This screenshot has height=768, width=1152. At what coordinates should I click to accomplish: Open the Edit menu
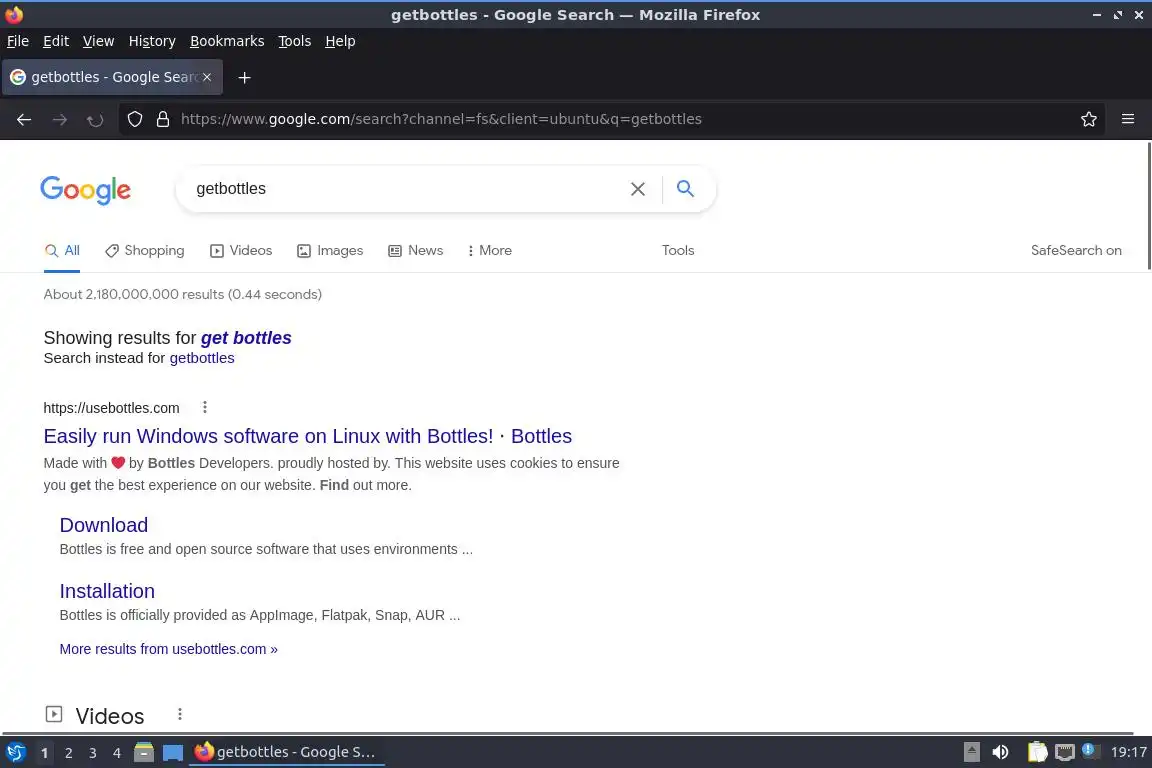pos(56,41)
